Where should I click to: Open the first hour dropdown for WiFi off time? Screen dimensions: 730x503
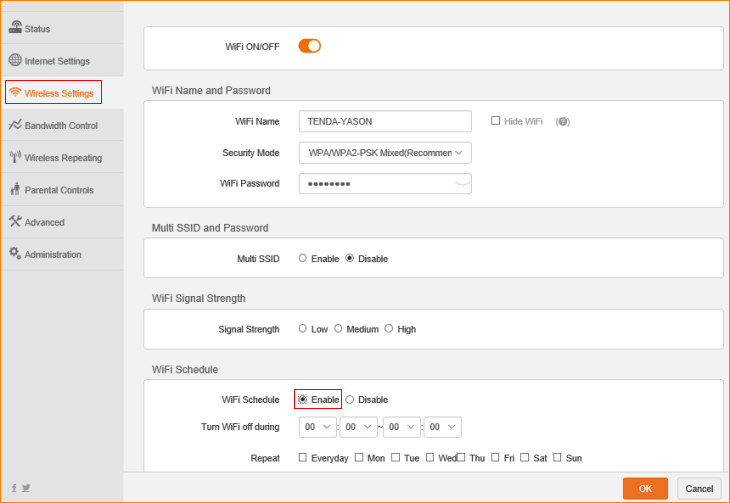(317, 427)
